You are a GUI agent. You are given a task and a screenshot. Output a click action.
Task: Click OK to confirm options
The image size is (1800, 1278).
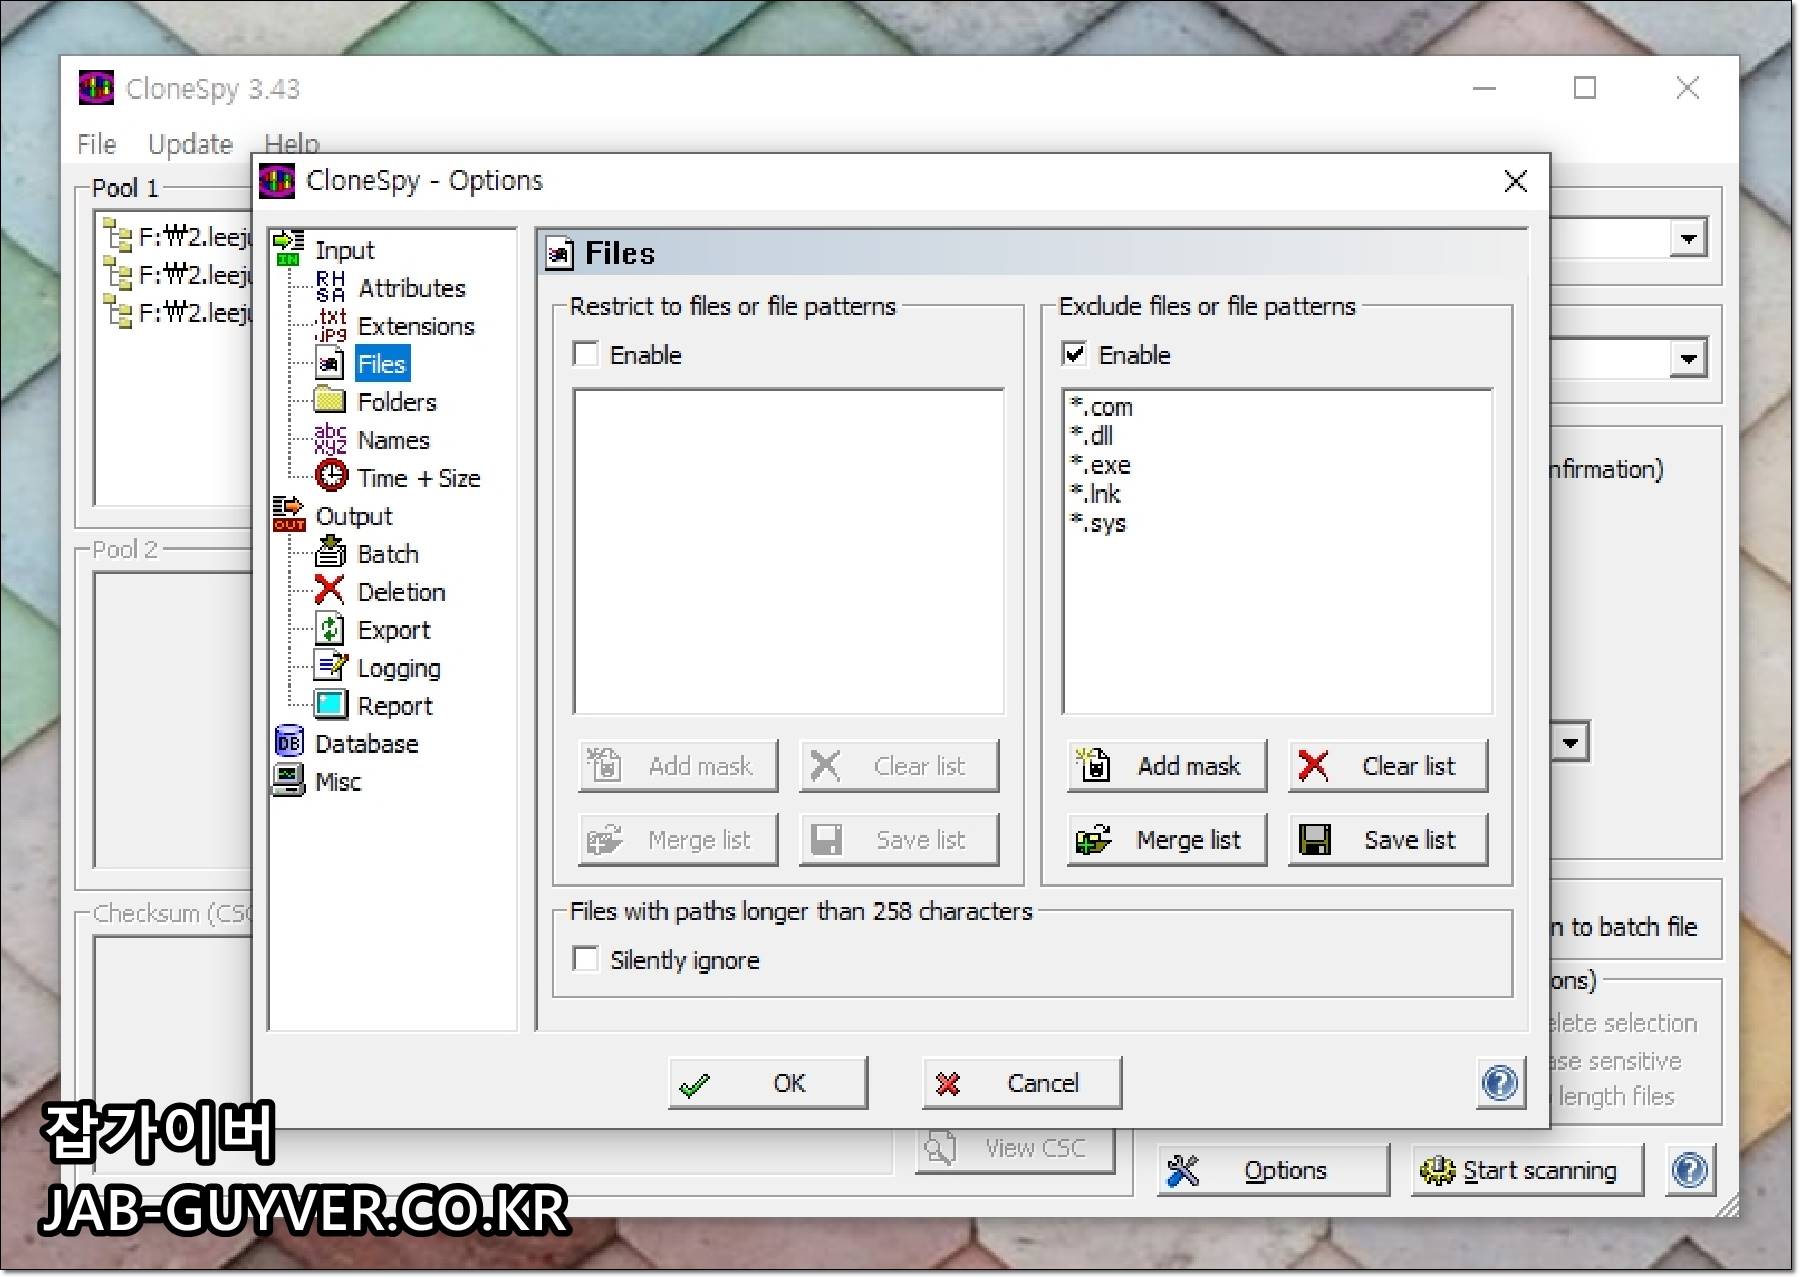768,1083
